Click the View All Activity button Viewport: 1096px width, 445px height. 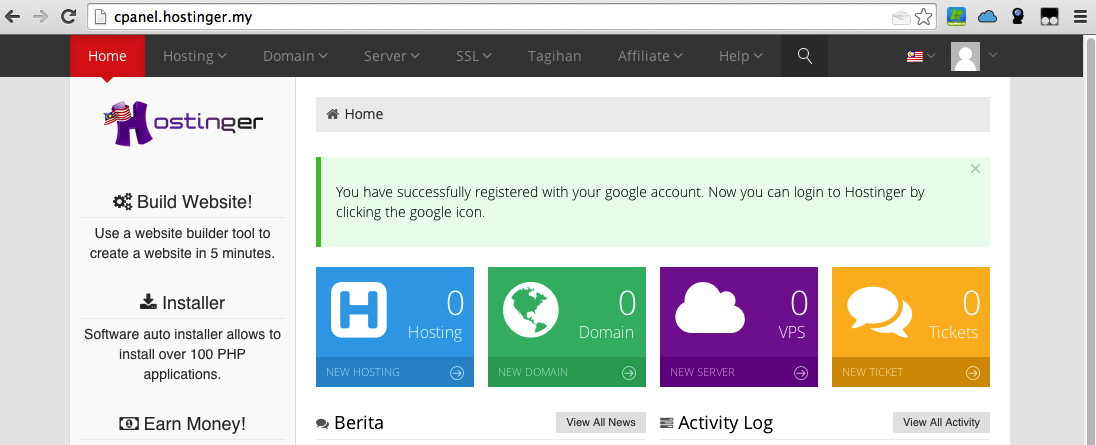(x=941, y=422)
